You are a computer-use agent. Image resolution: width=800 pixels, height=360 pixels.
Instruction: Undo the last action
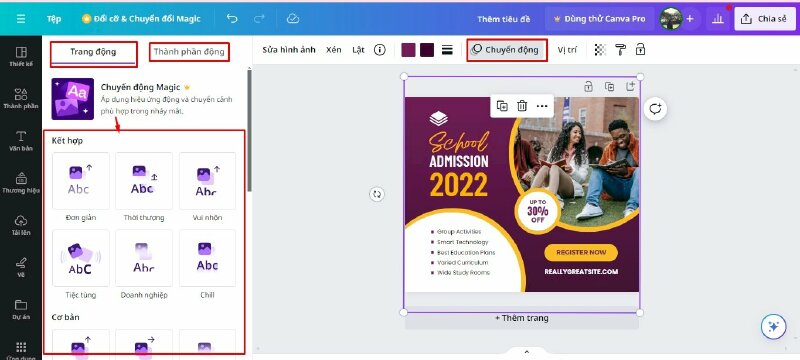pos(232,19)
